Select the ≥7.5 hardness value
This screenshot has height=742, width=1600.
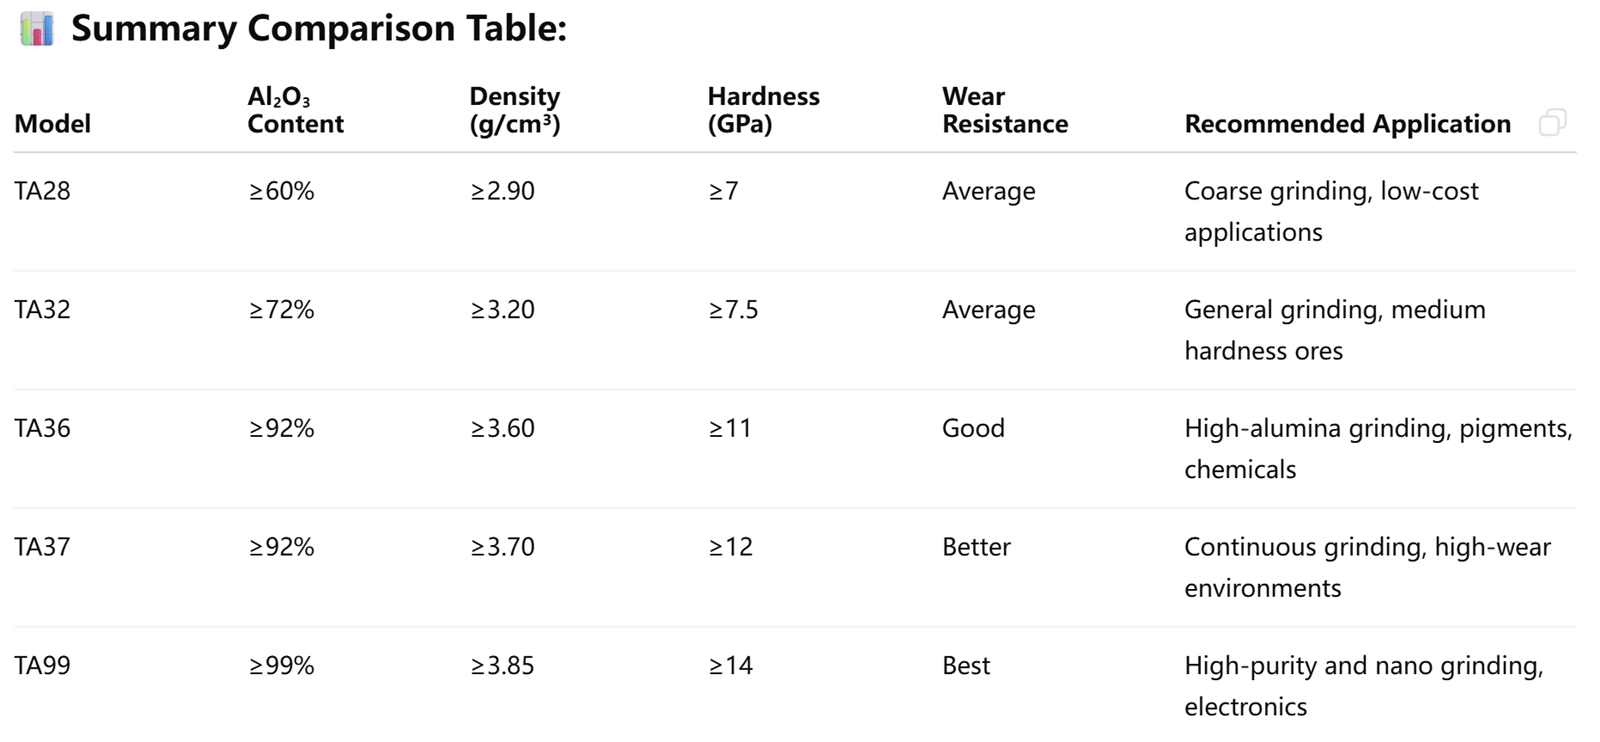[733, 310]
